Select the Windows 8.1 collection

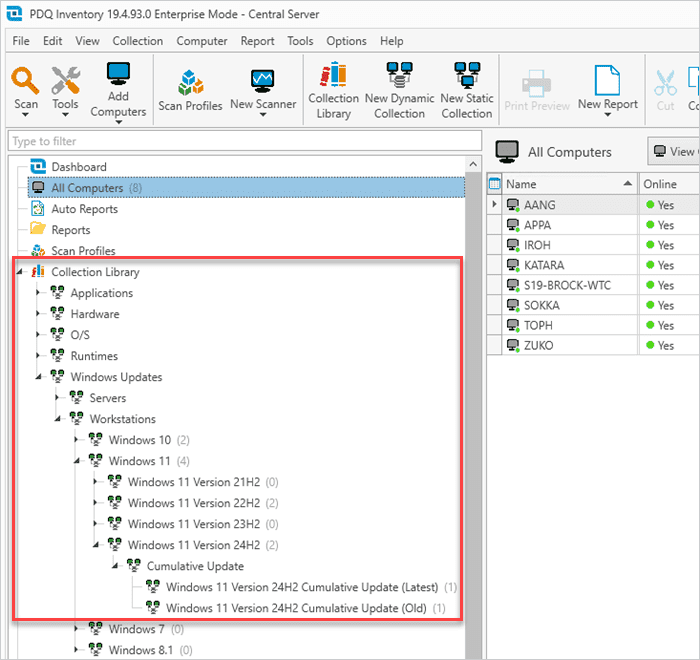click(x=141, y=650)
